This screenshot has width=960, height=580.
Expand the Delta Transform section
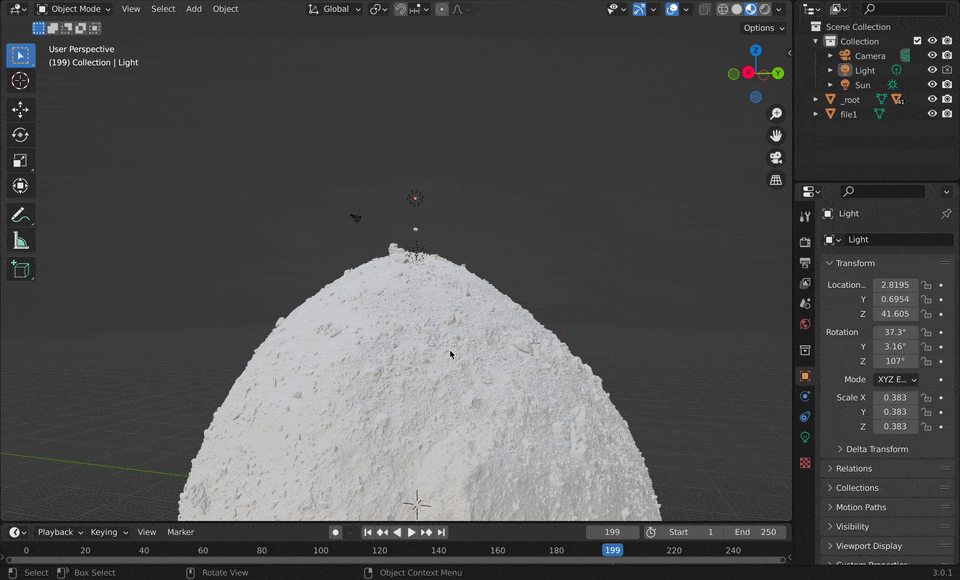point(877,449)
